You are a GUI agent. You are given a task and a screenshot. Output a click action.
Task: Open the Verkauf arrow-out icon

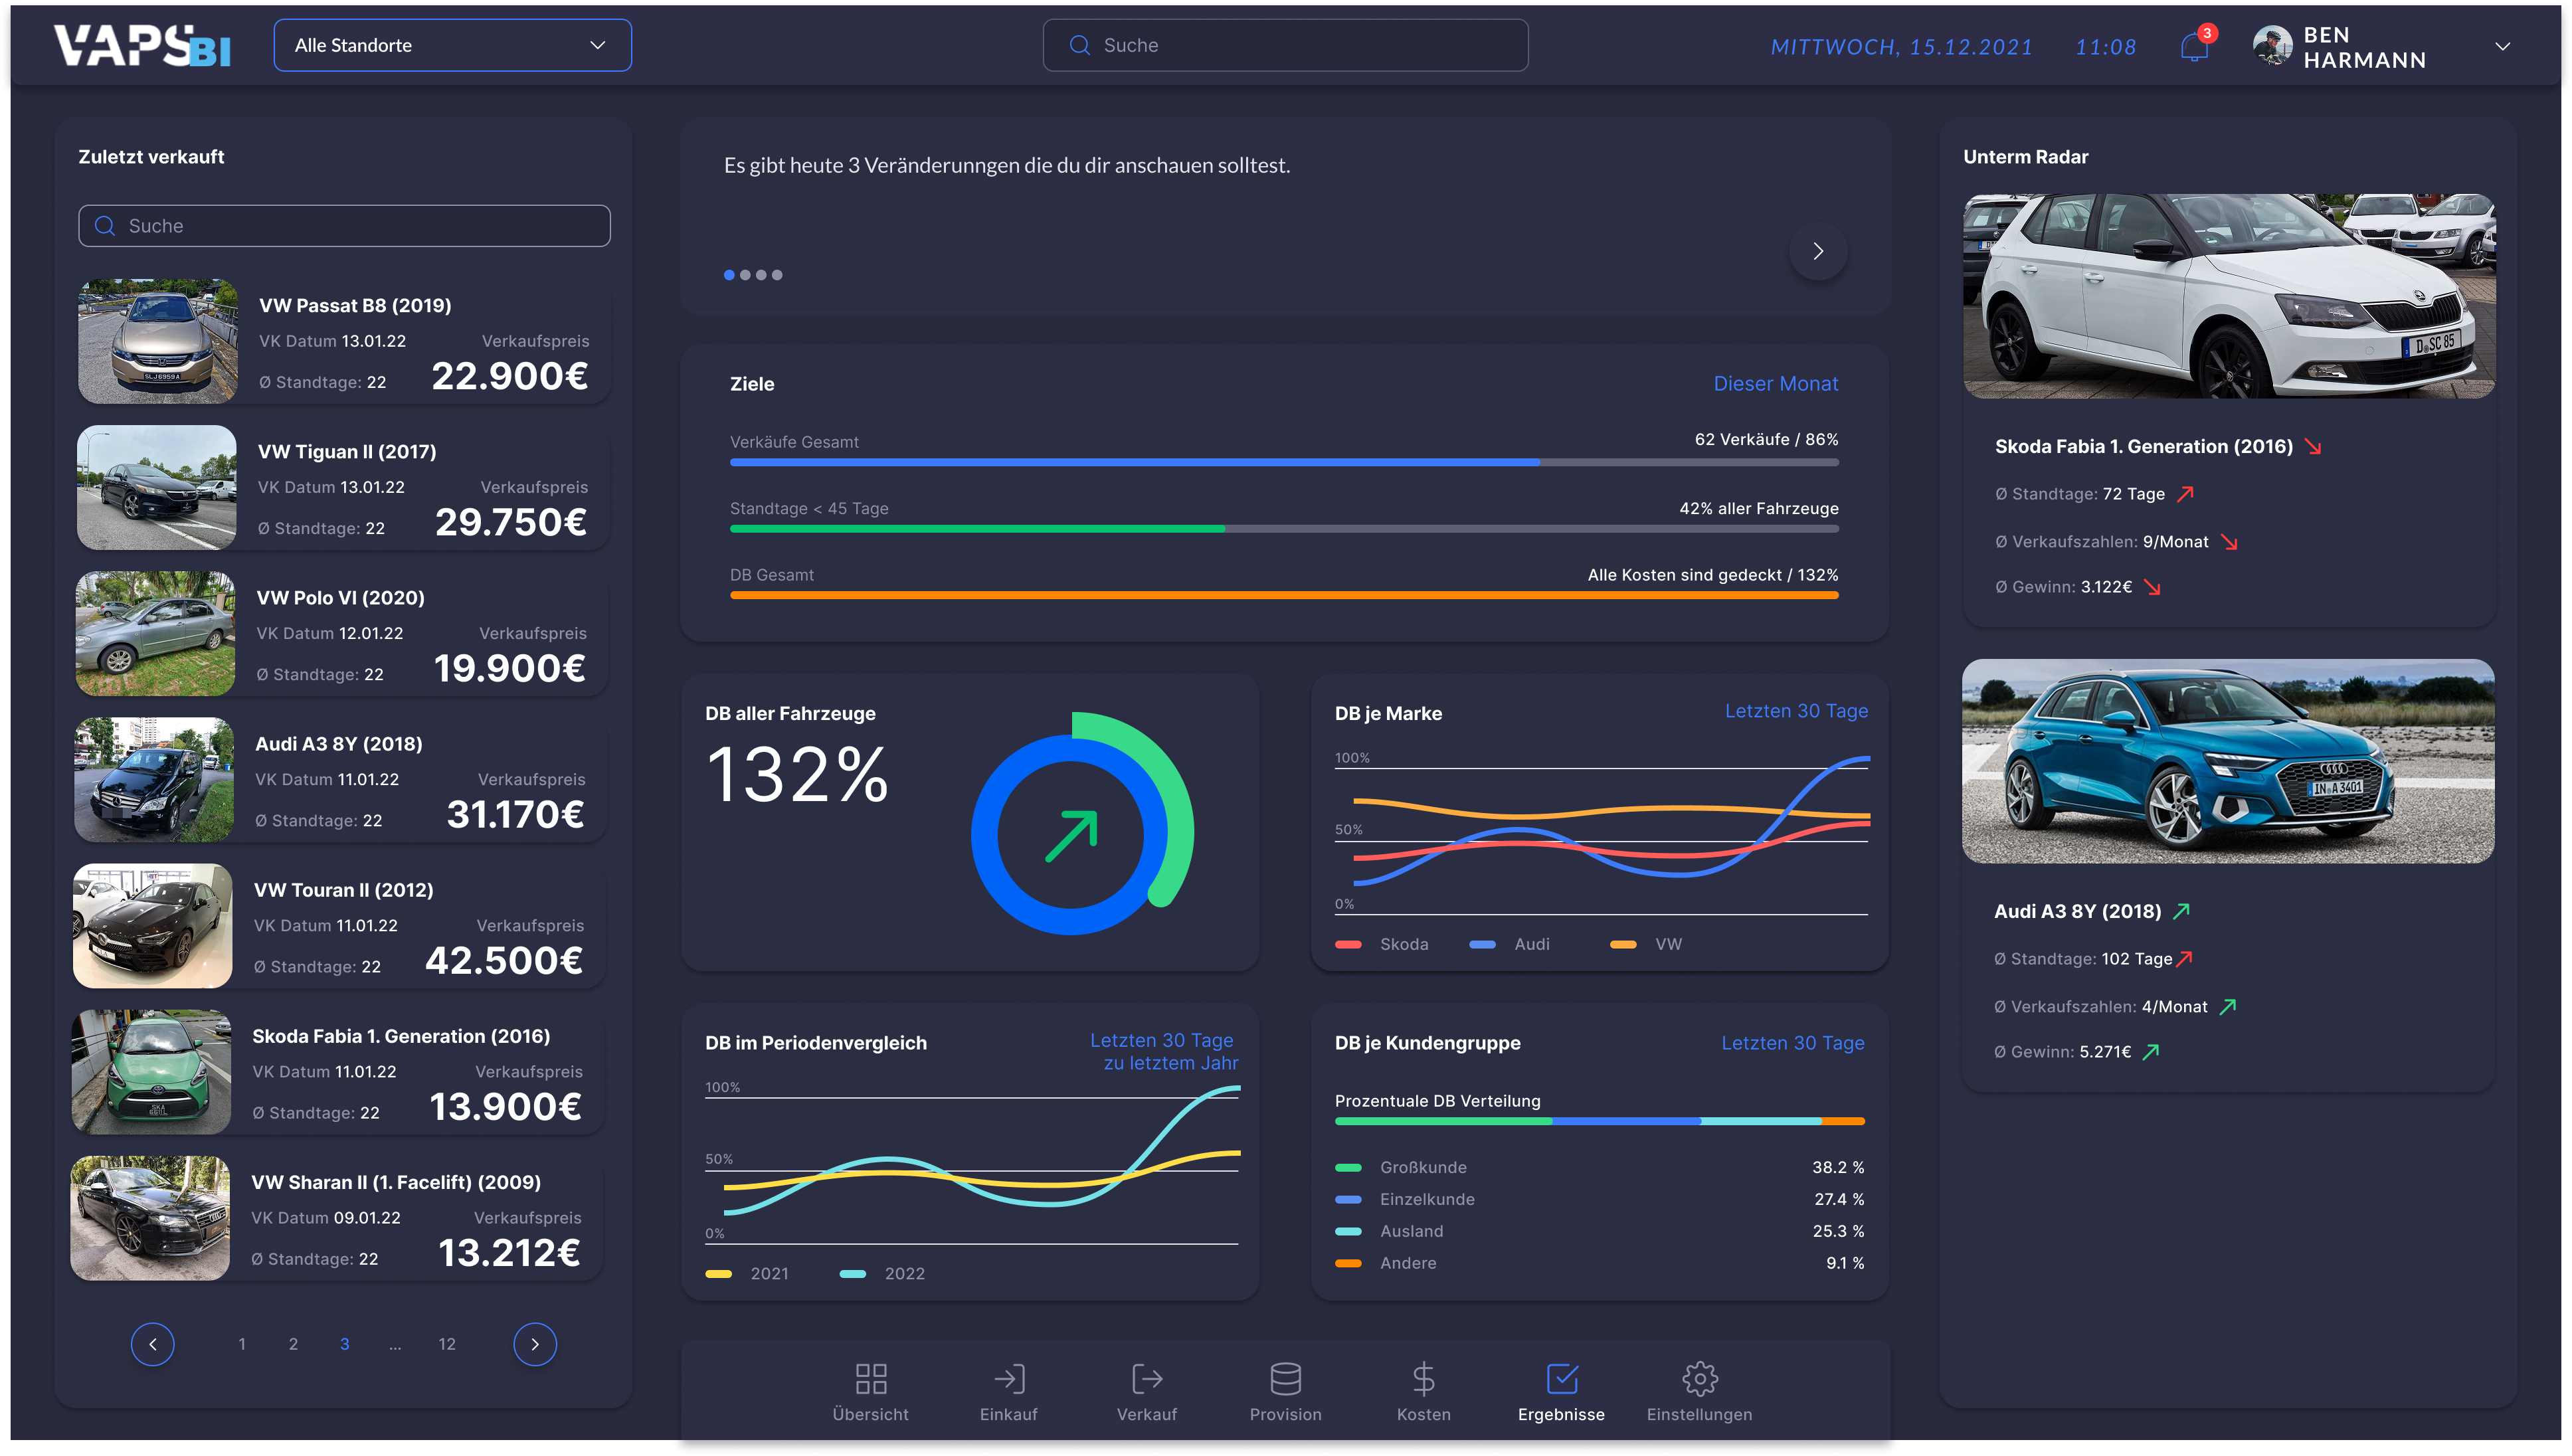(1146, 1378)
